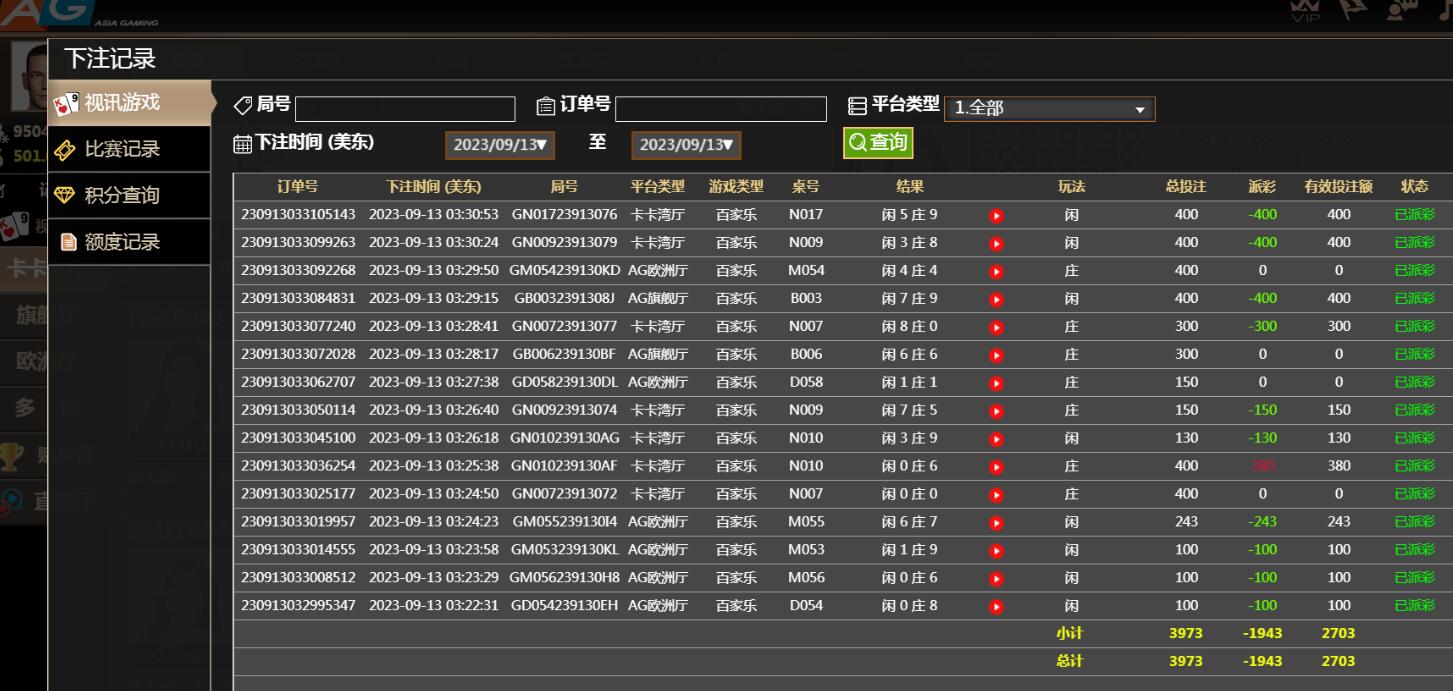
Task: Play replay for the last row, table D054
Action: click(x=996, y=606)
